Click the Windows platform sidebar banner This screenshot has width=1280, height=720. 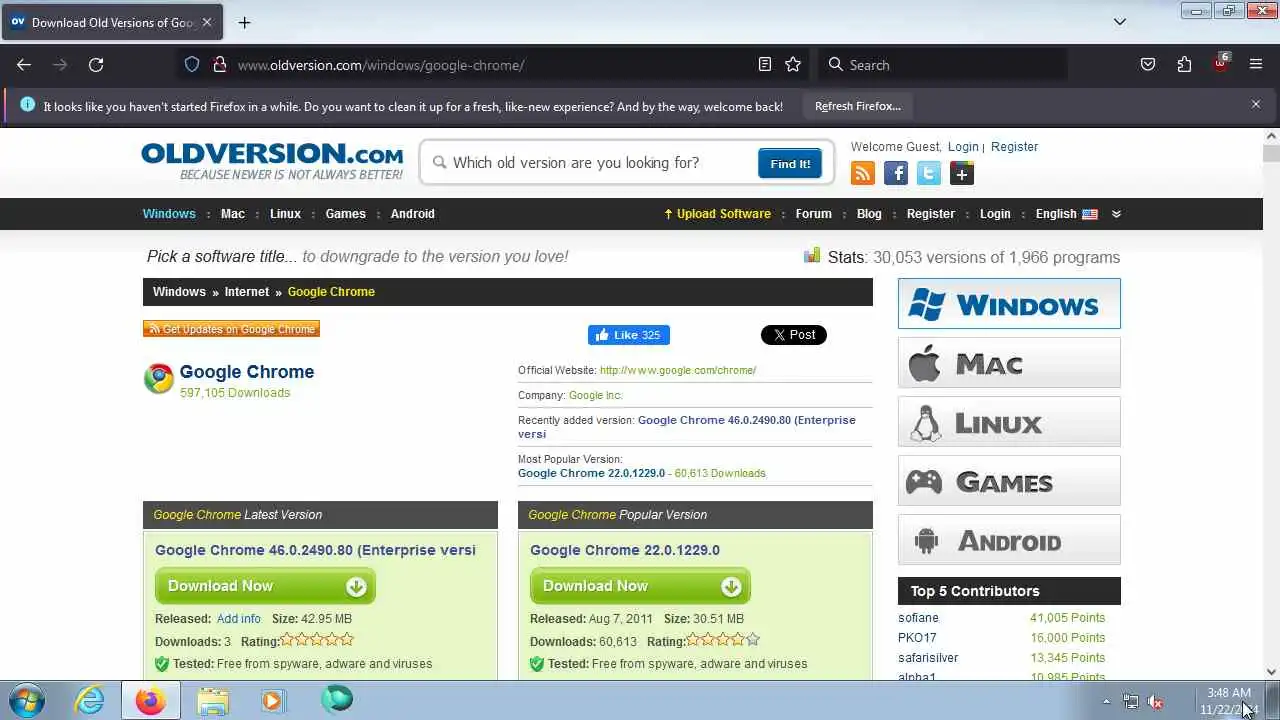coord(1009,303)
